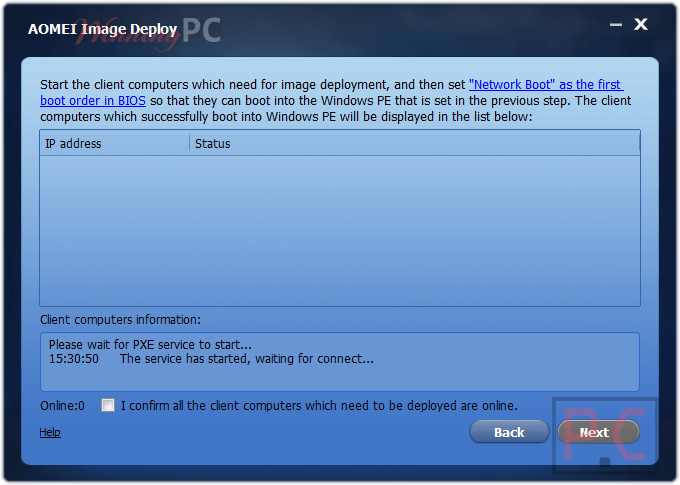Minimize the AOMEI Image Deploy window

coord(613,25)
